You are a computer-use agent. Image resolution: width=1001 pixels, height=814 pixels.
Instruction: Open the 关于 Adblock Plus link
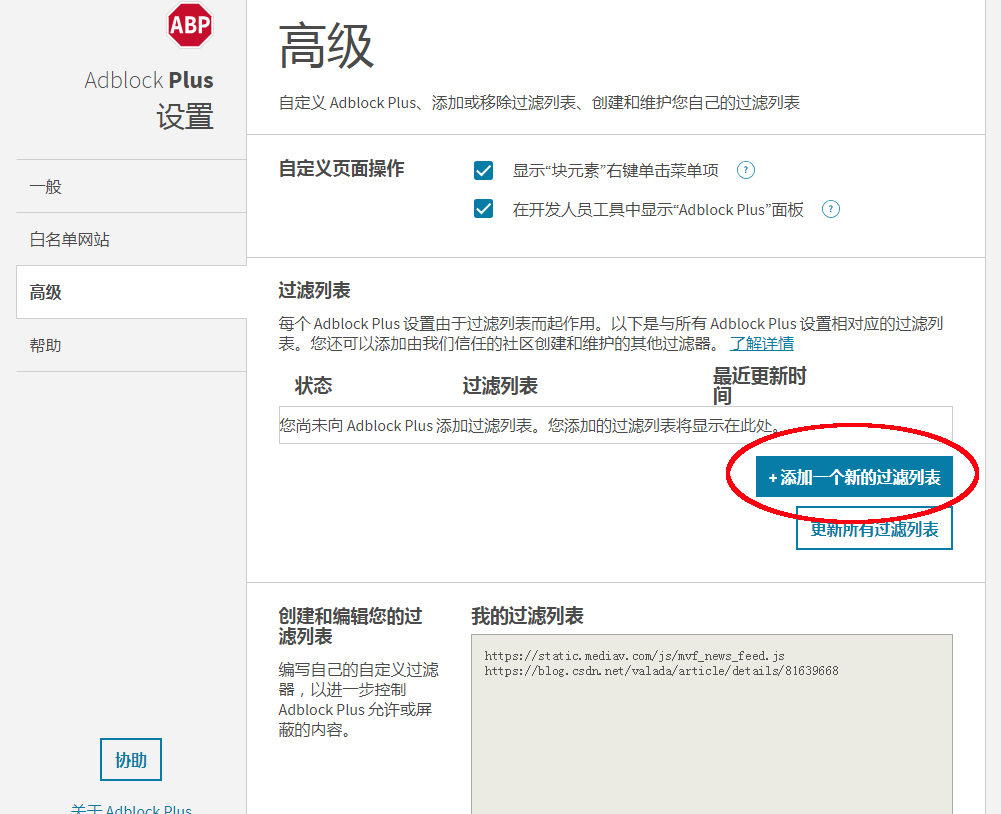[x=131, y=808]
